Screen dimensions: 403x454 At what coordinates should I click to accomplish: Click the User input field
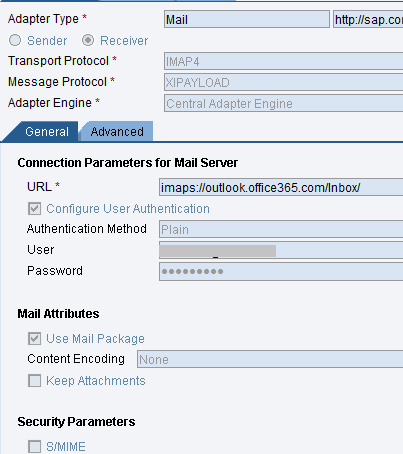click(x=281, y=250)
